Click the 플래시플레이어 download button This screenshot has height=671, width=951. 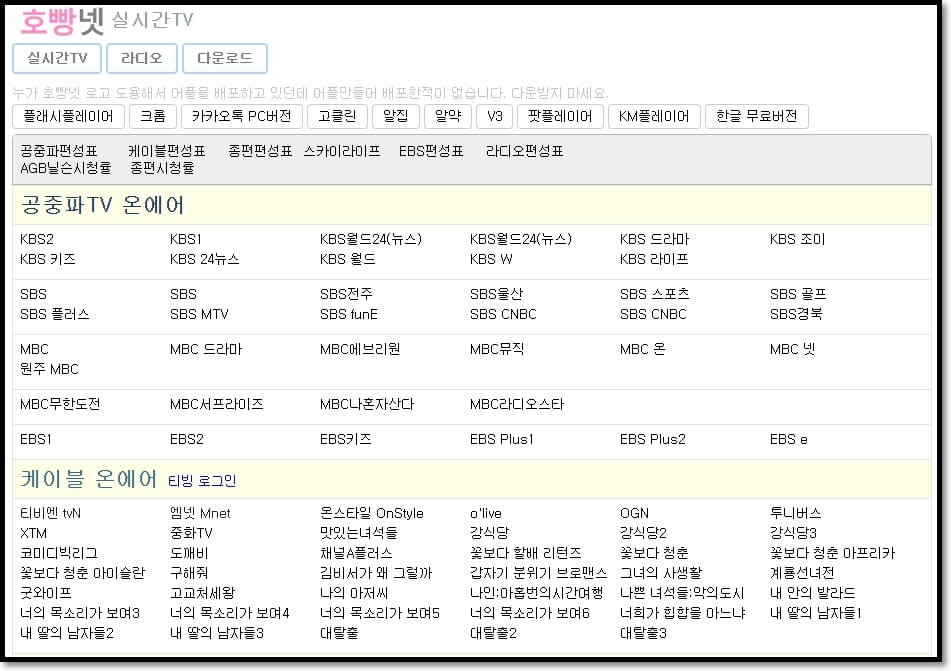(69, 116)
